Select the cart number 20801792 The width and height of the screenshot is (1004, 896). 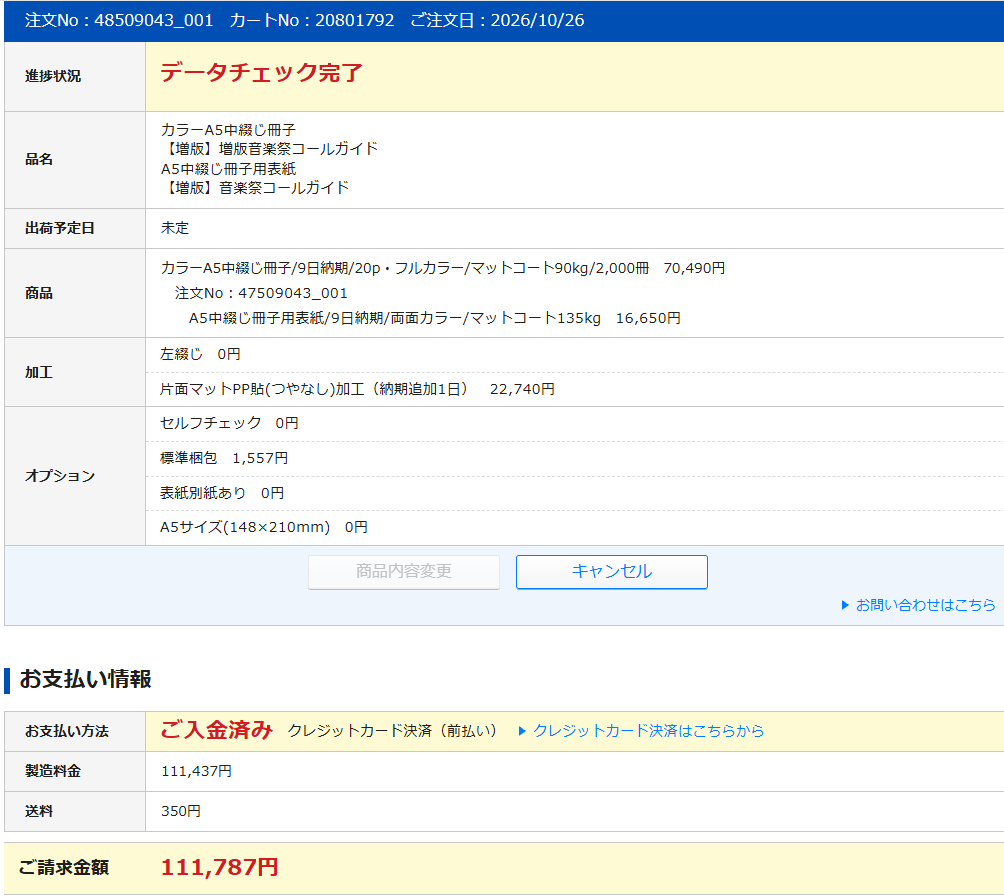coord(355,20)
